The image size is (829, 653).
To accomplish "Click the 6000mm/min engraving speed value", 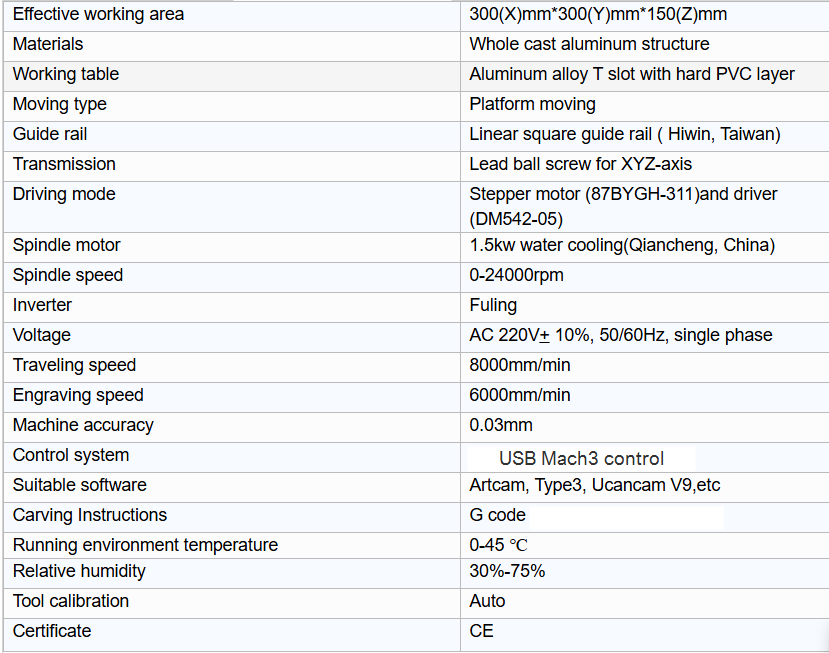I will pyautogui.click(x=520, y=395).
